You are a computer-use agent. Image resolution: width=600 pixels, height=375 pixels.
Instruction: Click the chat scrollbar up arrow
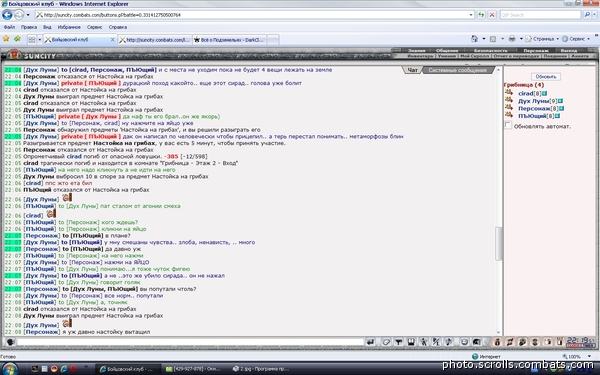tap(498, 70)
